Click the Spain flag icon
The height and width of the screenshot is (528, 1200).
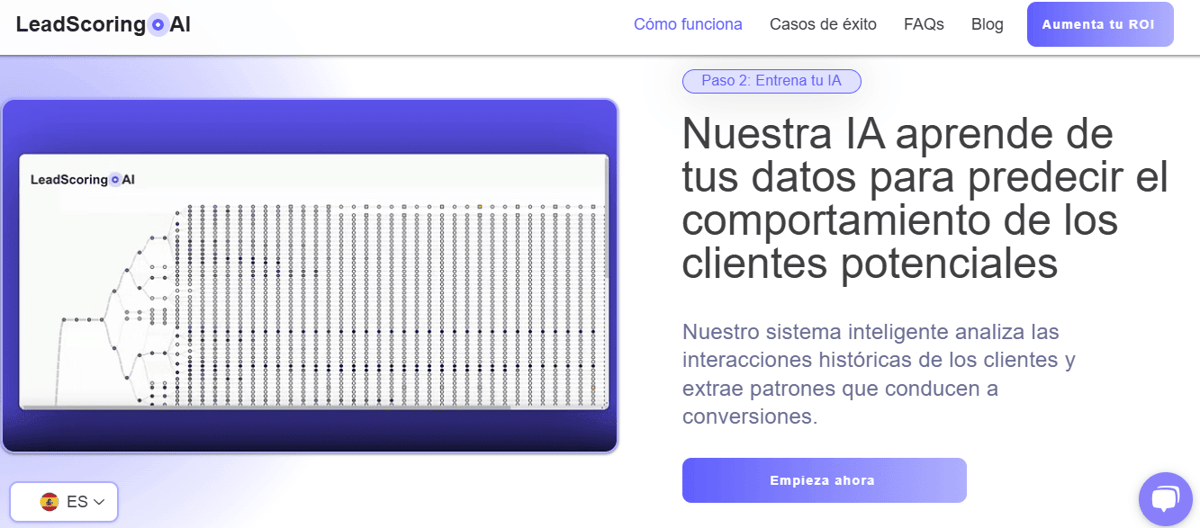point(49,502)
